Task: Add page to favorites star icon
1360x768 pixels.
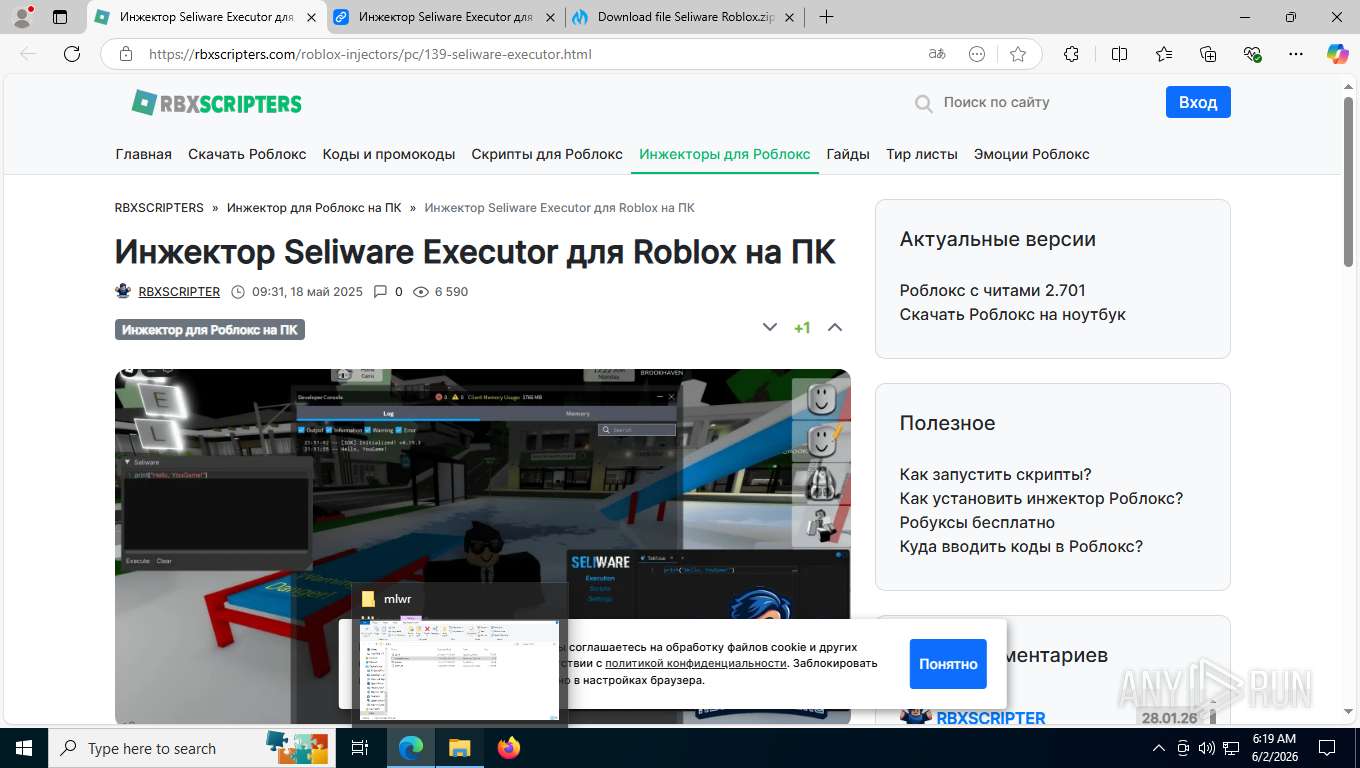Action: click(1018, 54)
